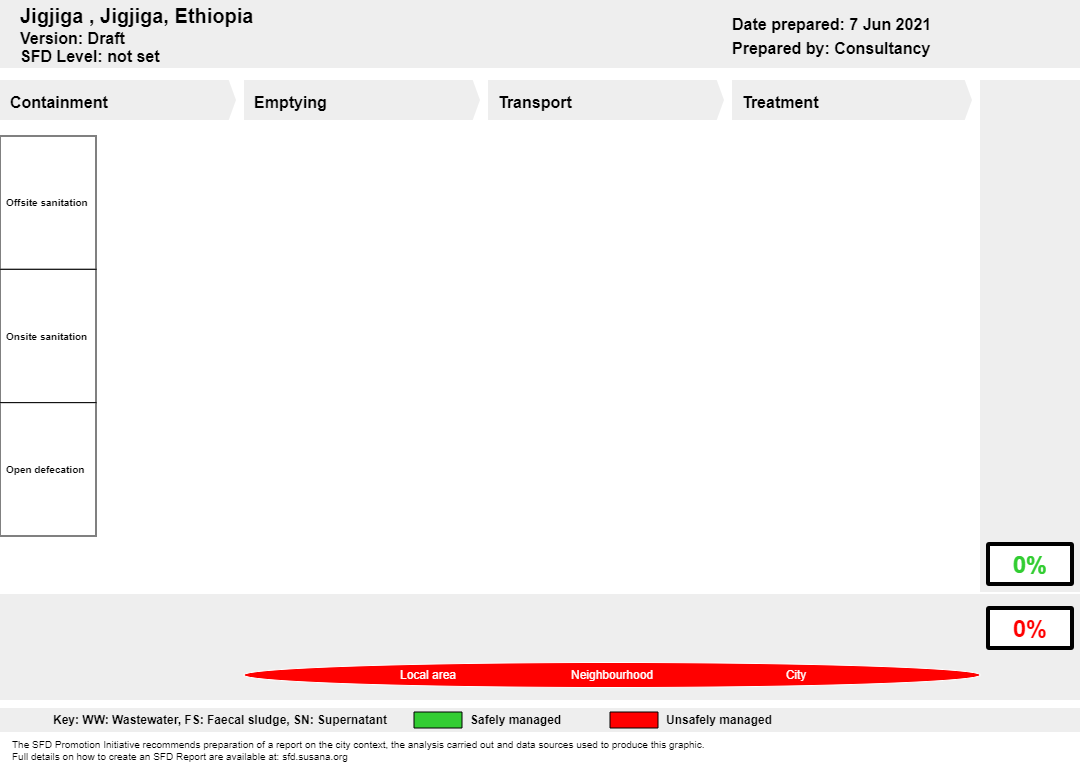Viewport: 1080px width, 764px height.
Task: Click Prepared by: Consultancy text
Action: pyautogui.click(x=831, y=48)
